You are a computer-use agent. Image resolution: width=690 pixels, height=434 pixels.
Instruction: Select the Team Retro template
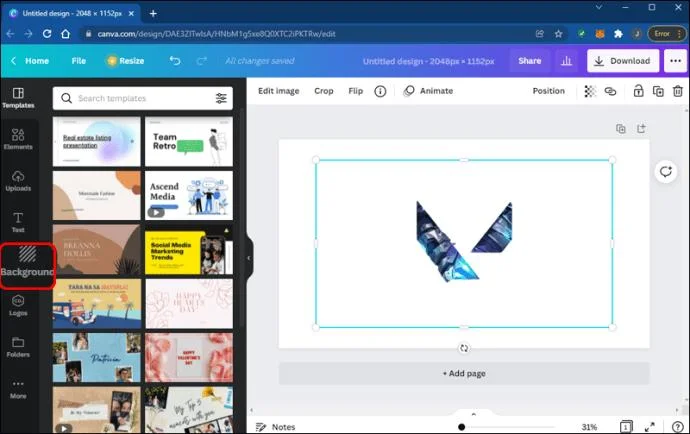[189, 141]
